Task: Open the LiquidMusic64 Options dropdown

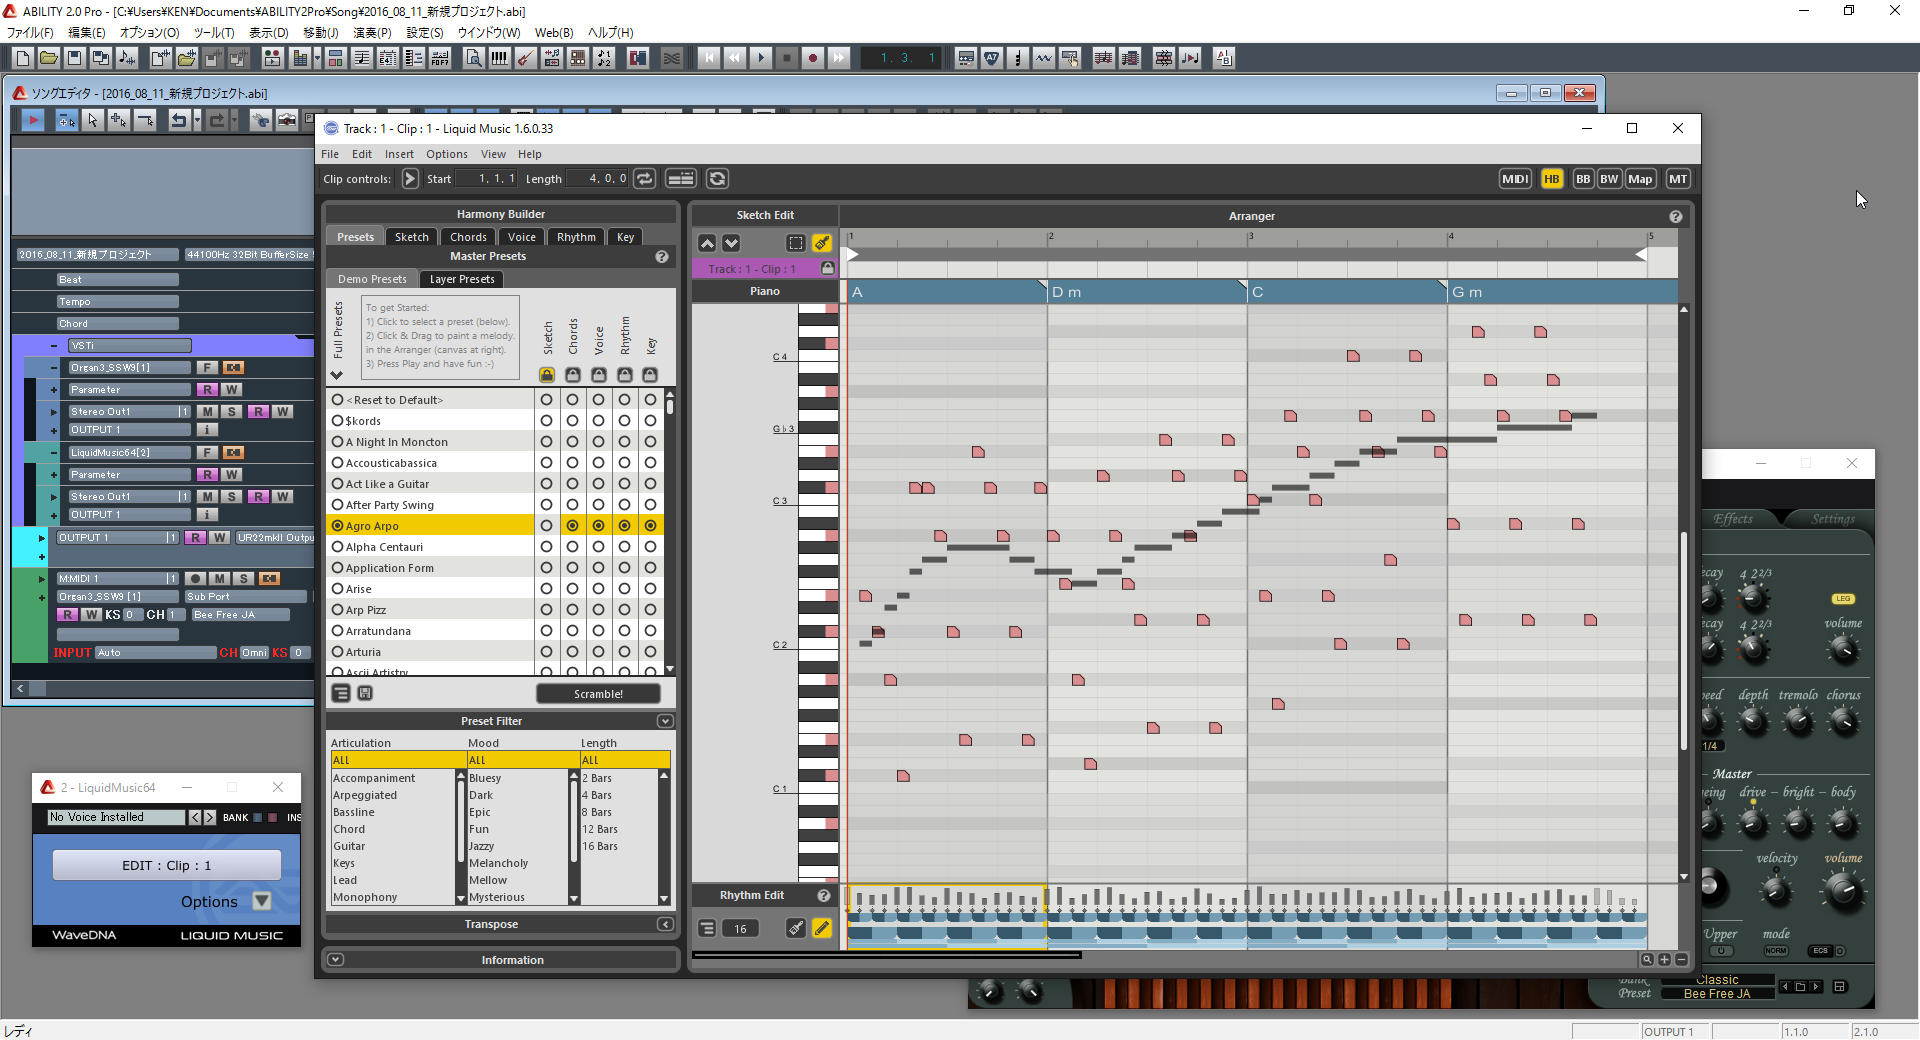Action: [x=262, y=901]
